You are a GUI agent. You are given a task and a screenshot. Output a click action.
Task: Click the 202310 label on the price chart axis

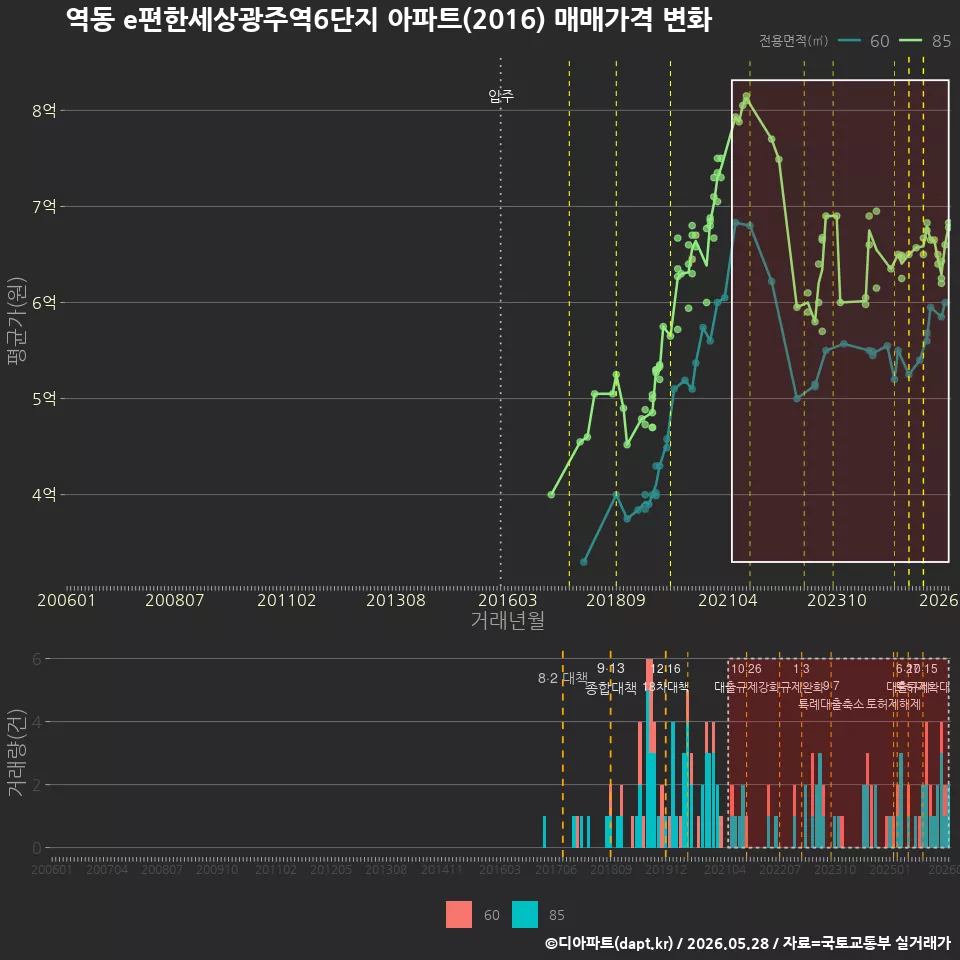coord(837,600)
